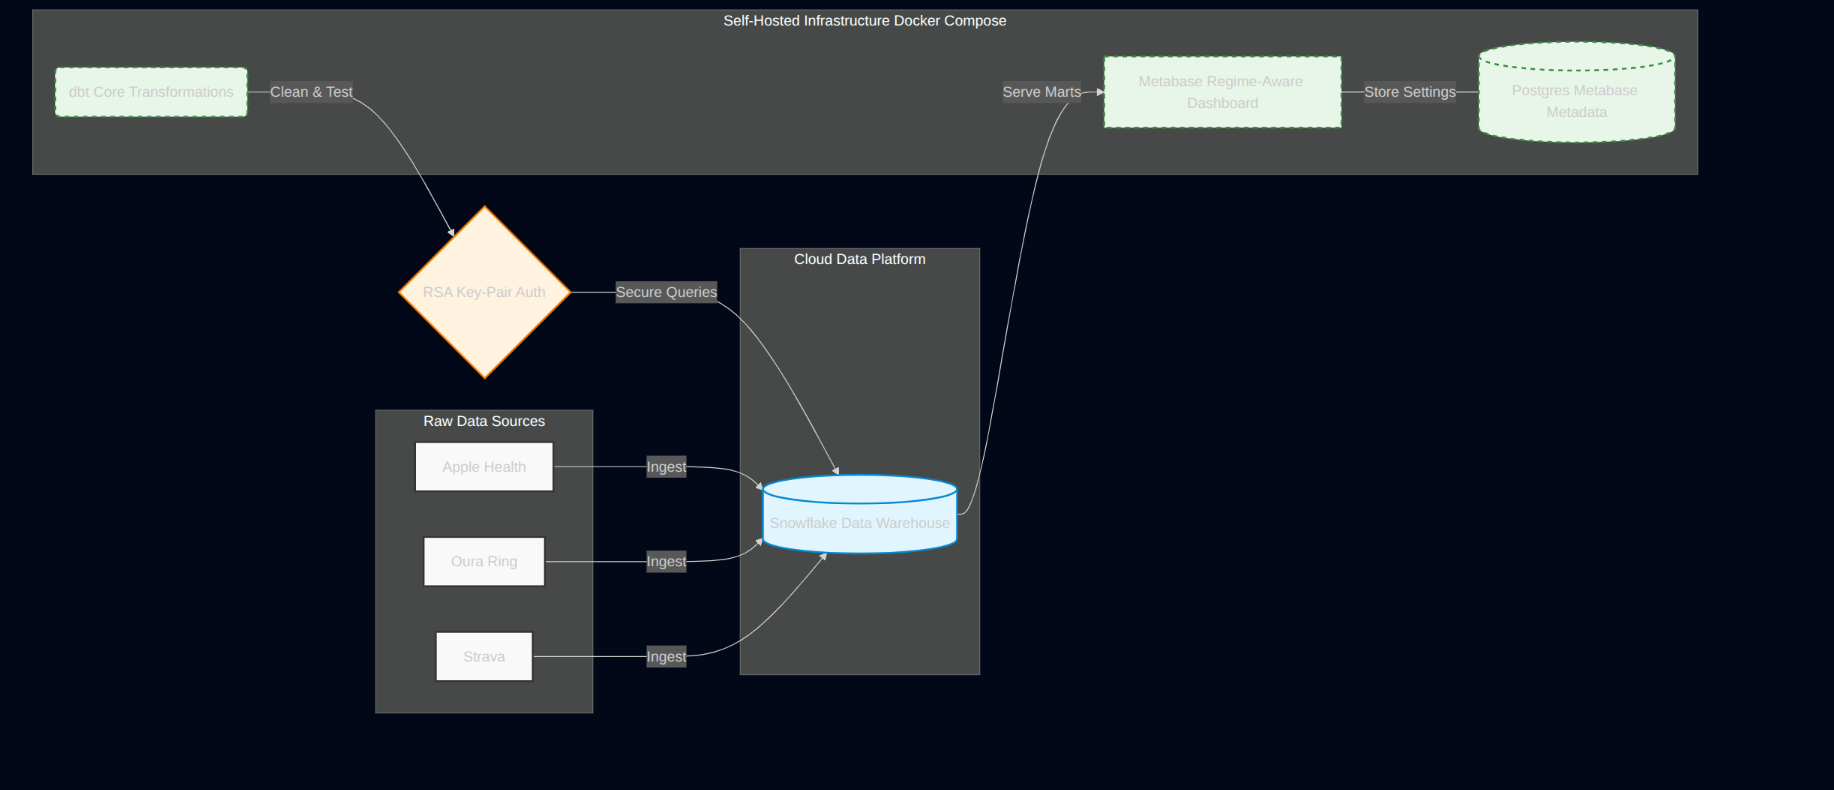Image resolution: width=1834 pixels, height=790 pixels.
Task: Click the Ingest label from Apple Health
Action: pos(666,467)
